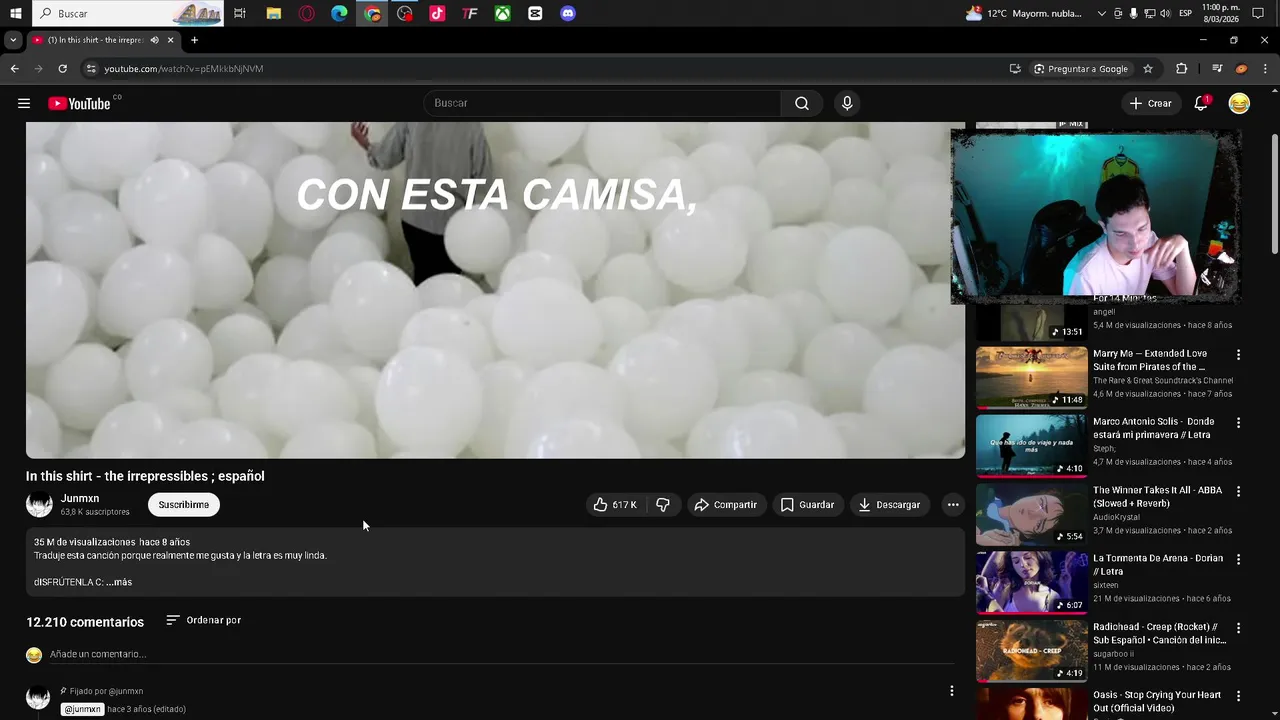
Task: Open options for Marco Antonio Solís video
Action: tap(1238, 423)
